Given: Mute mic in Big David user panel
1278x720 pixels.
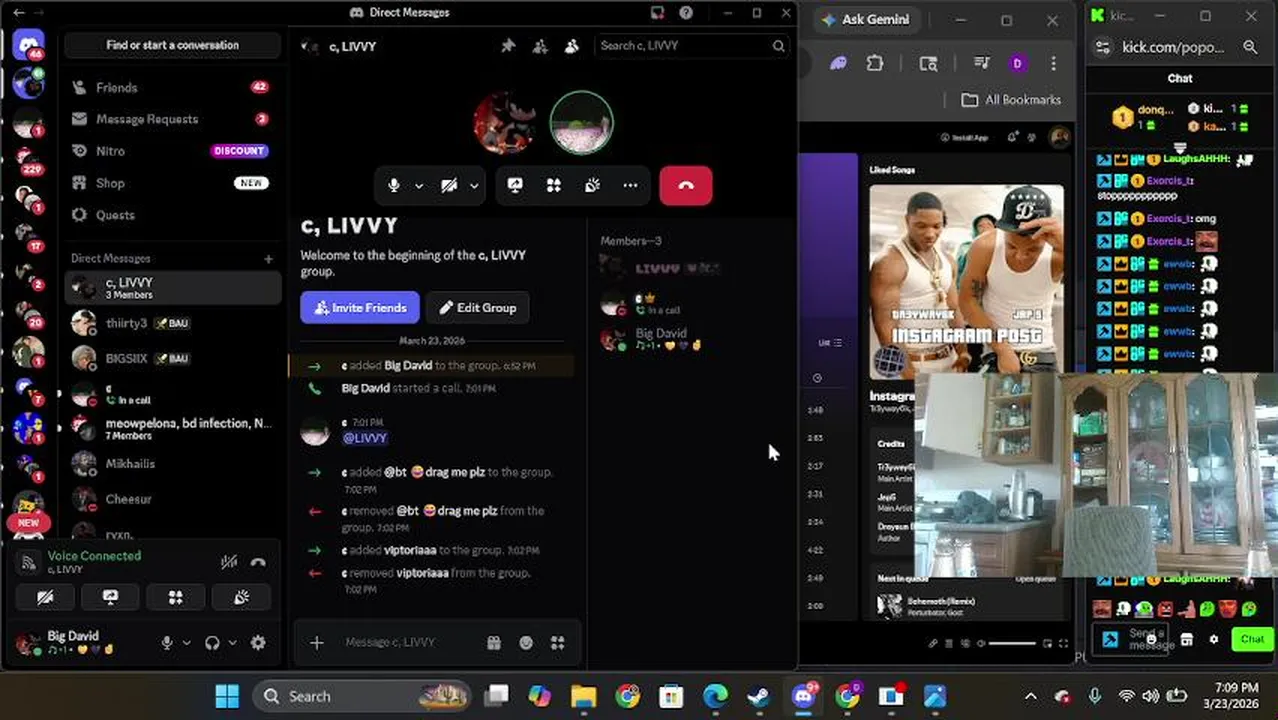Looking at the screenshot, I should click(167, 643).
